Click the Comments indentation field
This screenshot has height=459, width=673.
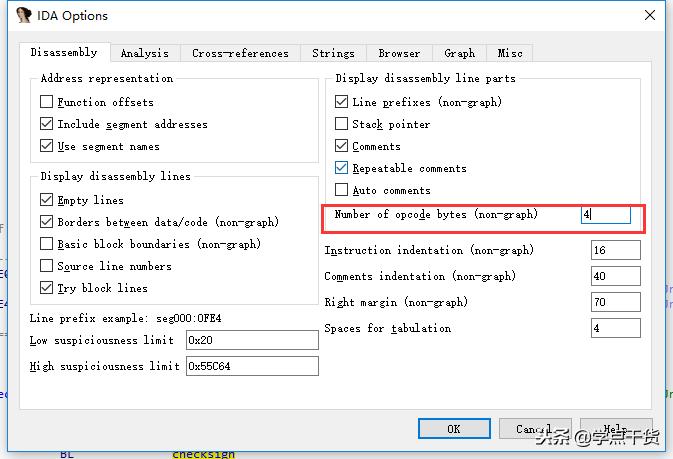pyautogui.click(x=615, y=276)
